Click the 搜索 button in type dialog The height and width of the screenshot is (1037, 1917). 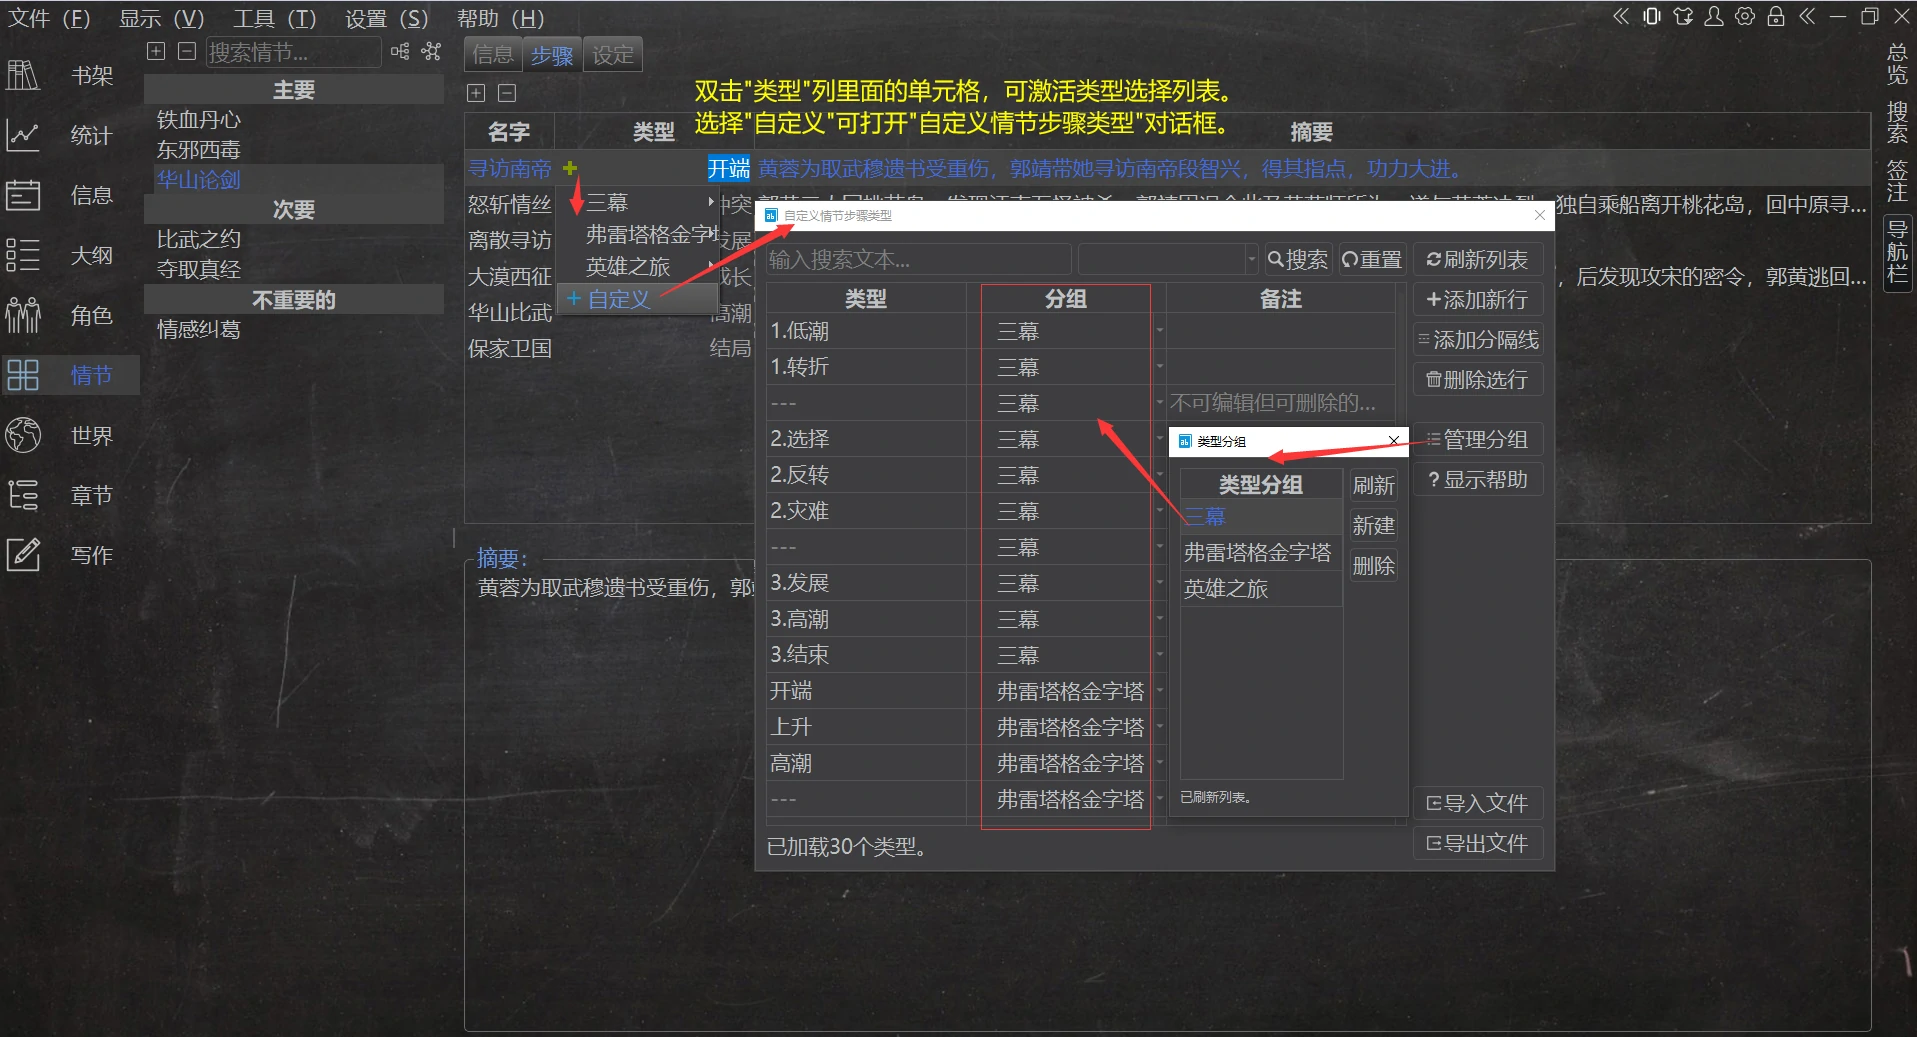coord(1298,260)
